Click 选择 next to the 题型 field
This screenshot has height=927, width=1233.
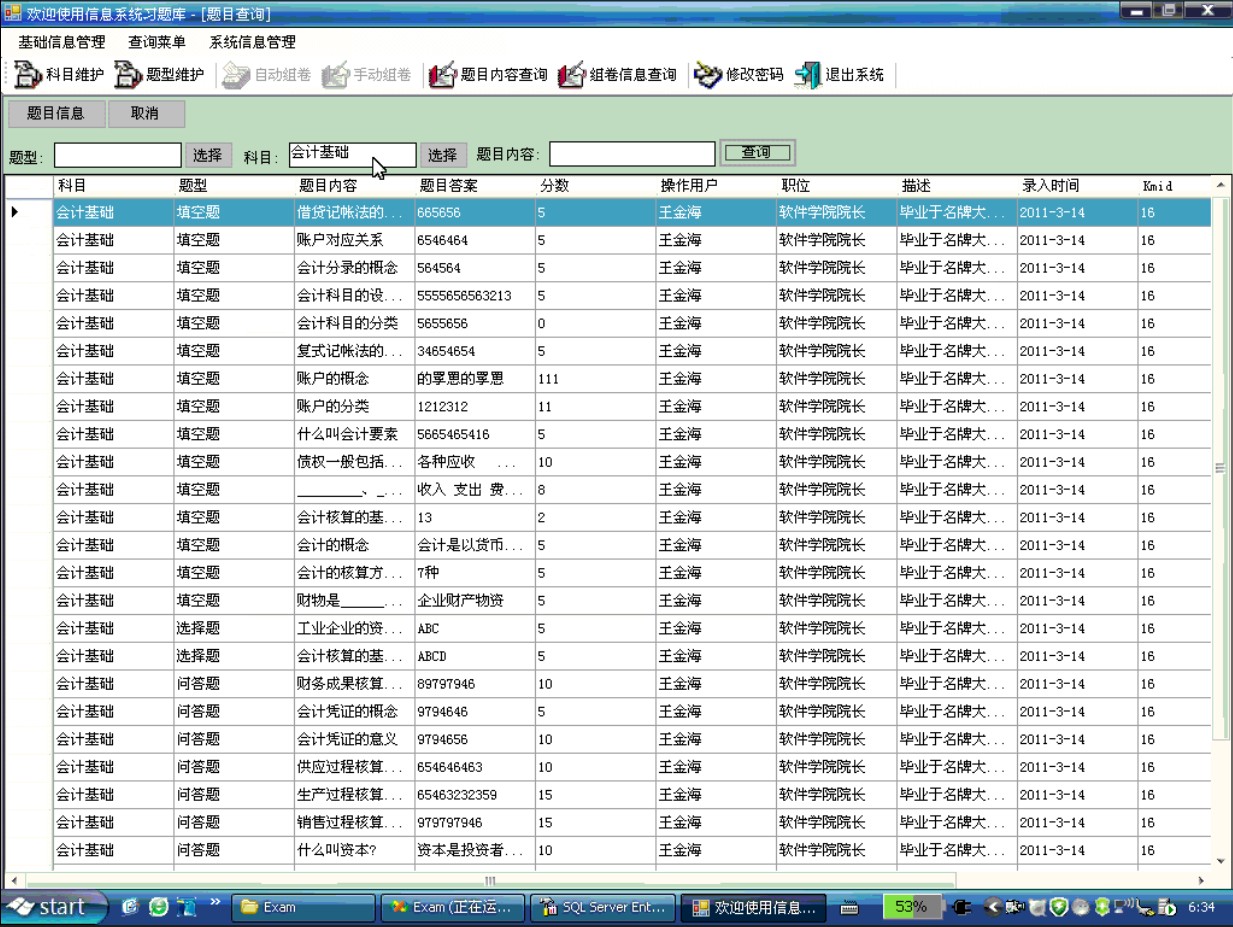[208, 155]
